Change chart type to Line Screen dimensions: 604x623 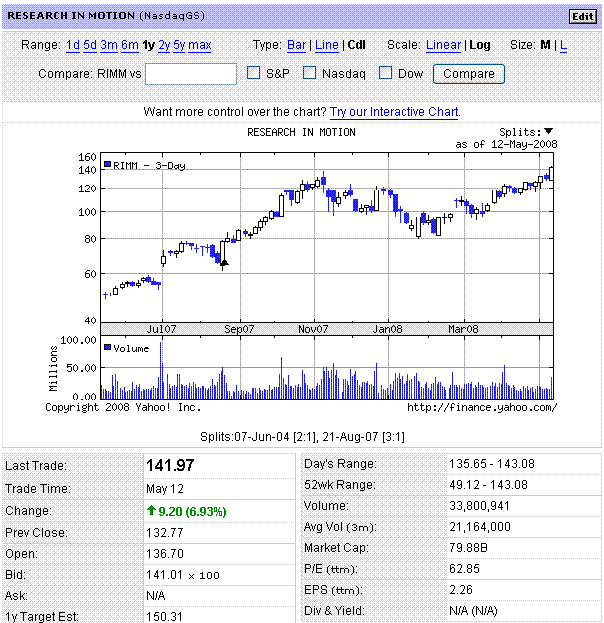click(x=326, y=45)
